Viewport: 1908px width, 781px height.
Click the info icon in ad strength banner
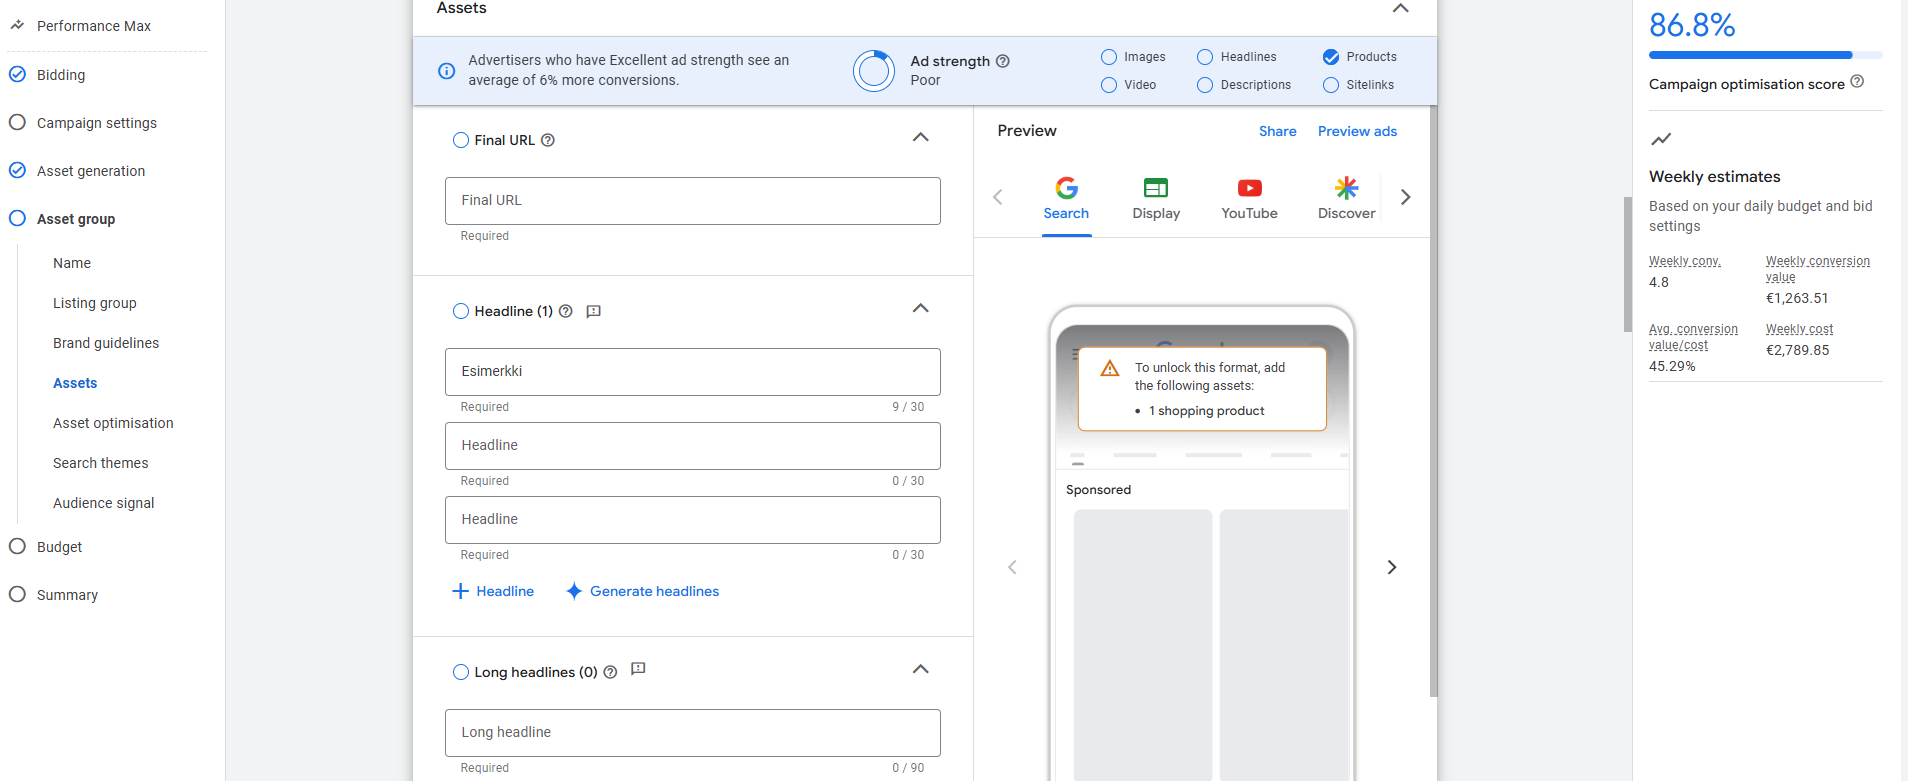(447, 71)
